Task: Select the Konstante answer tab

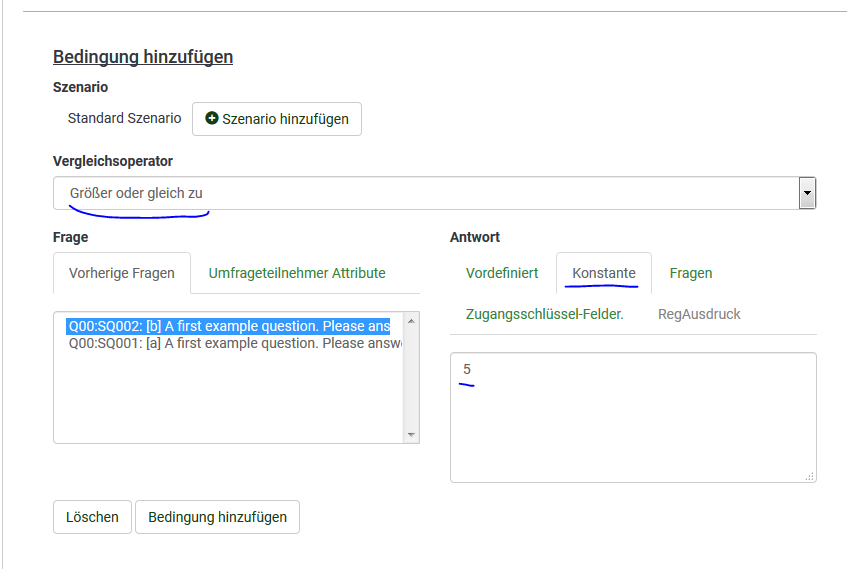Action: click(x=603, y=273)
